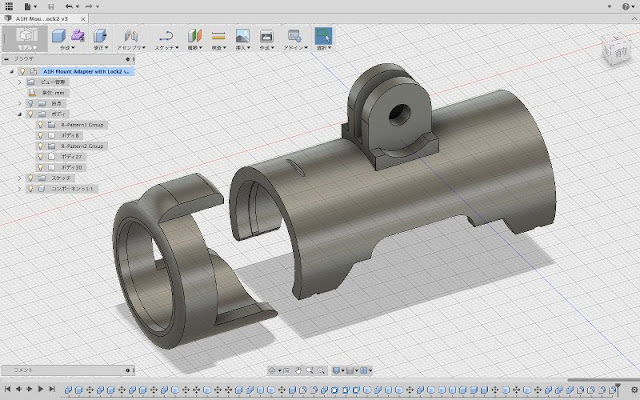Image resolution: width=640 pixels, height=400 pixels.
Task: Expand the コンポーネント1:1 node
Action: [20, 189]
